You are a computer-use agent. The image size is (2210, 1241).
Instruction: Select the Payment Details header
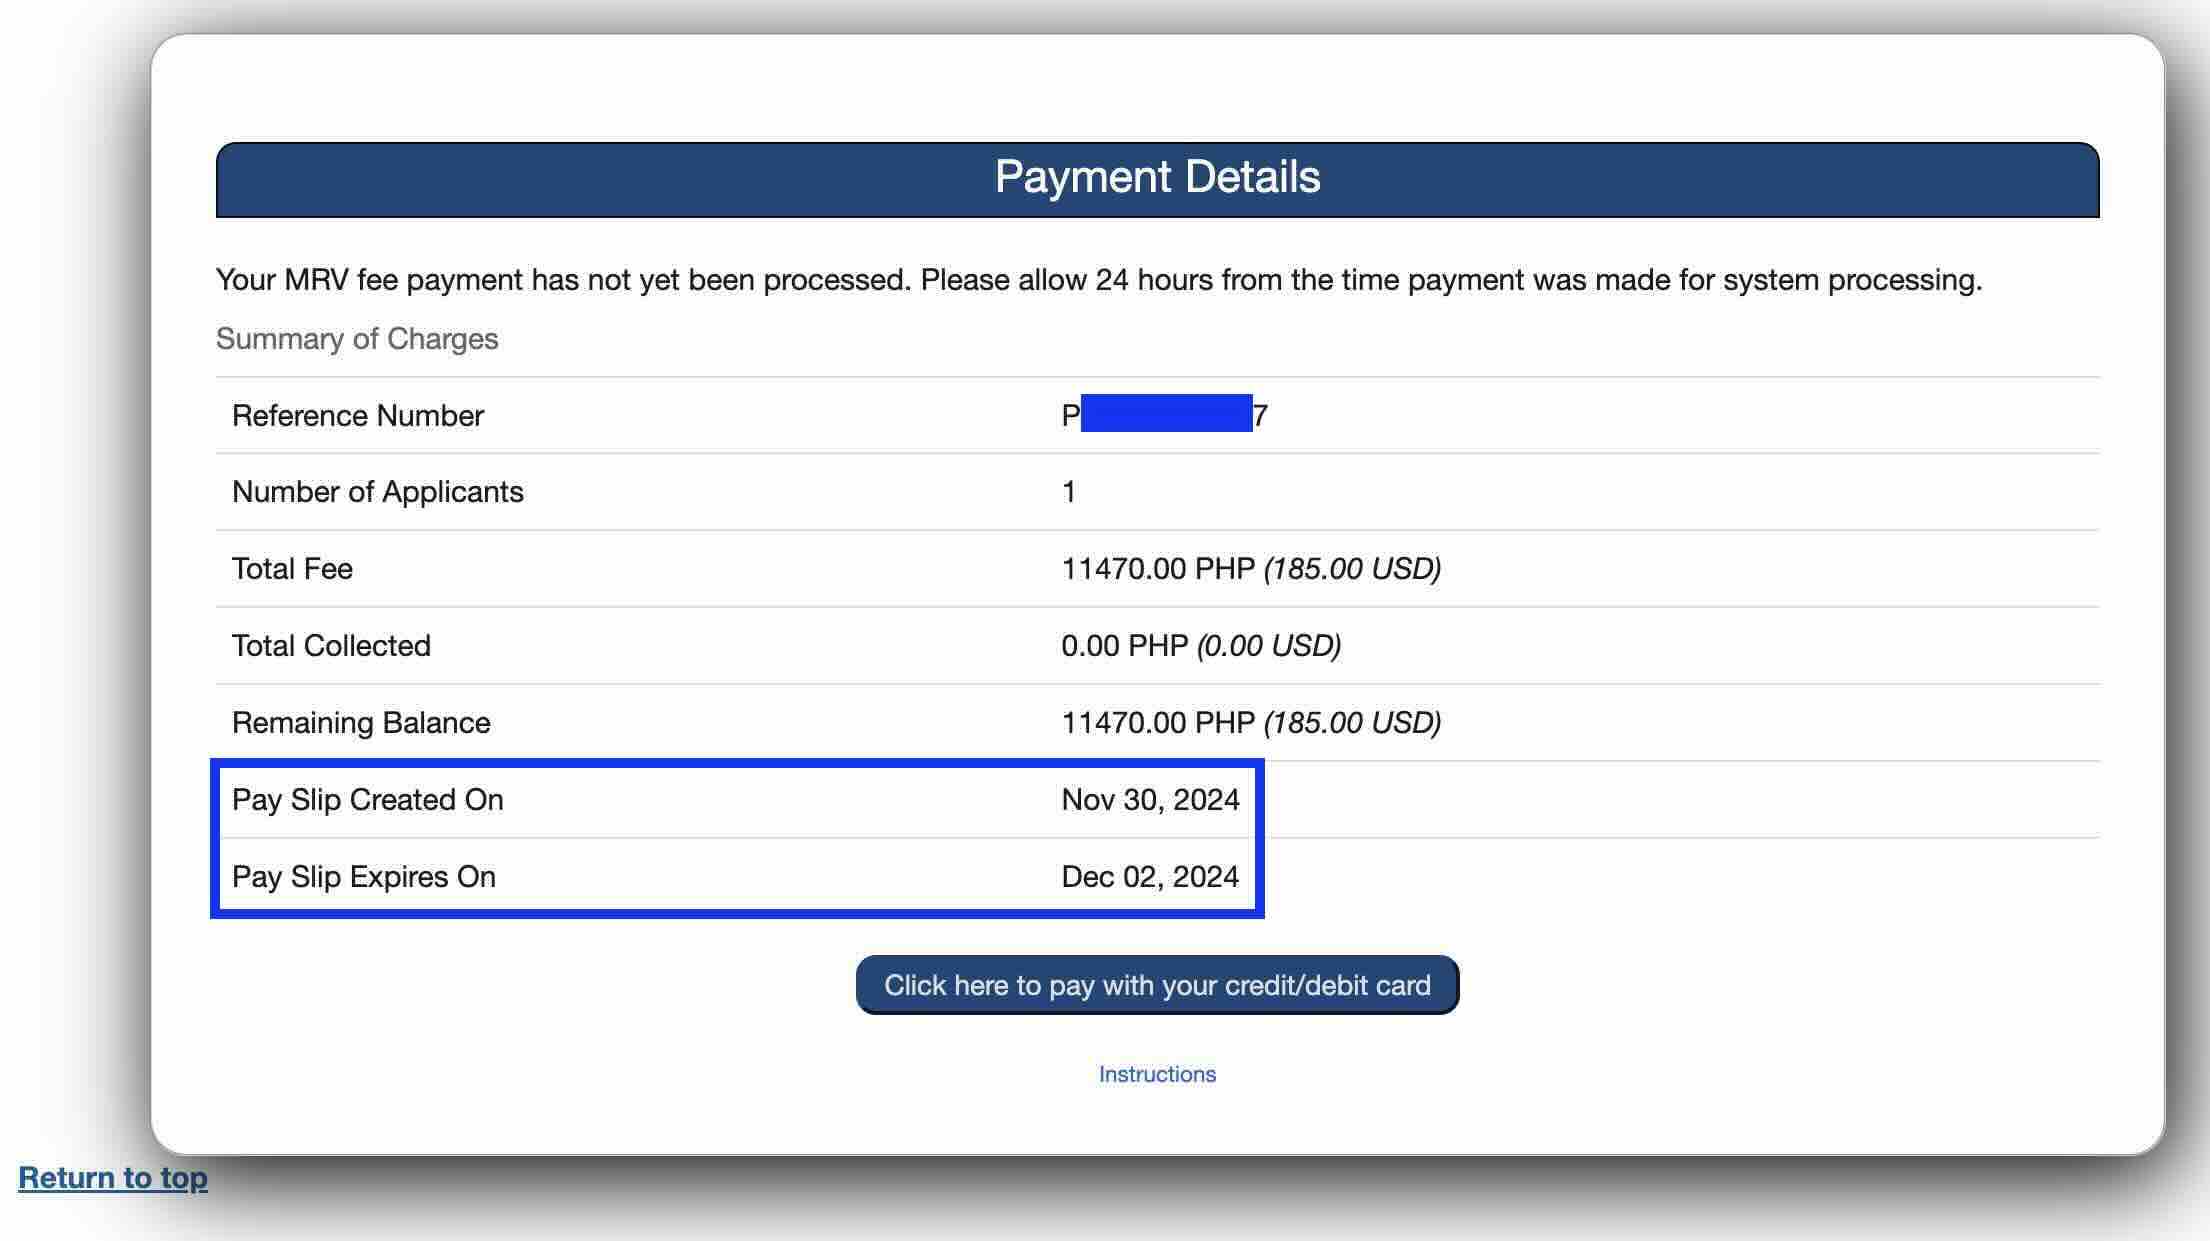[x=1157, y=176]
